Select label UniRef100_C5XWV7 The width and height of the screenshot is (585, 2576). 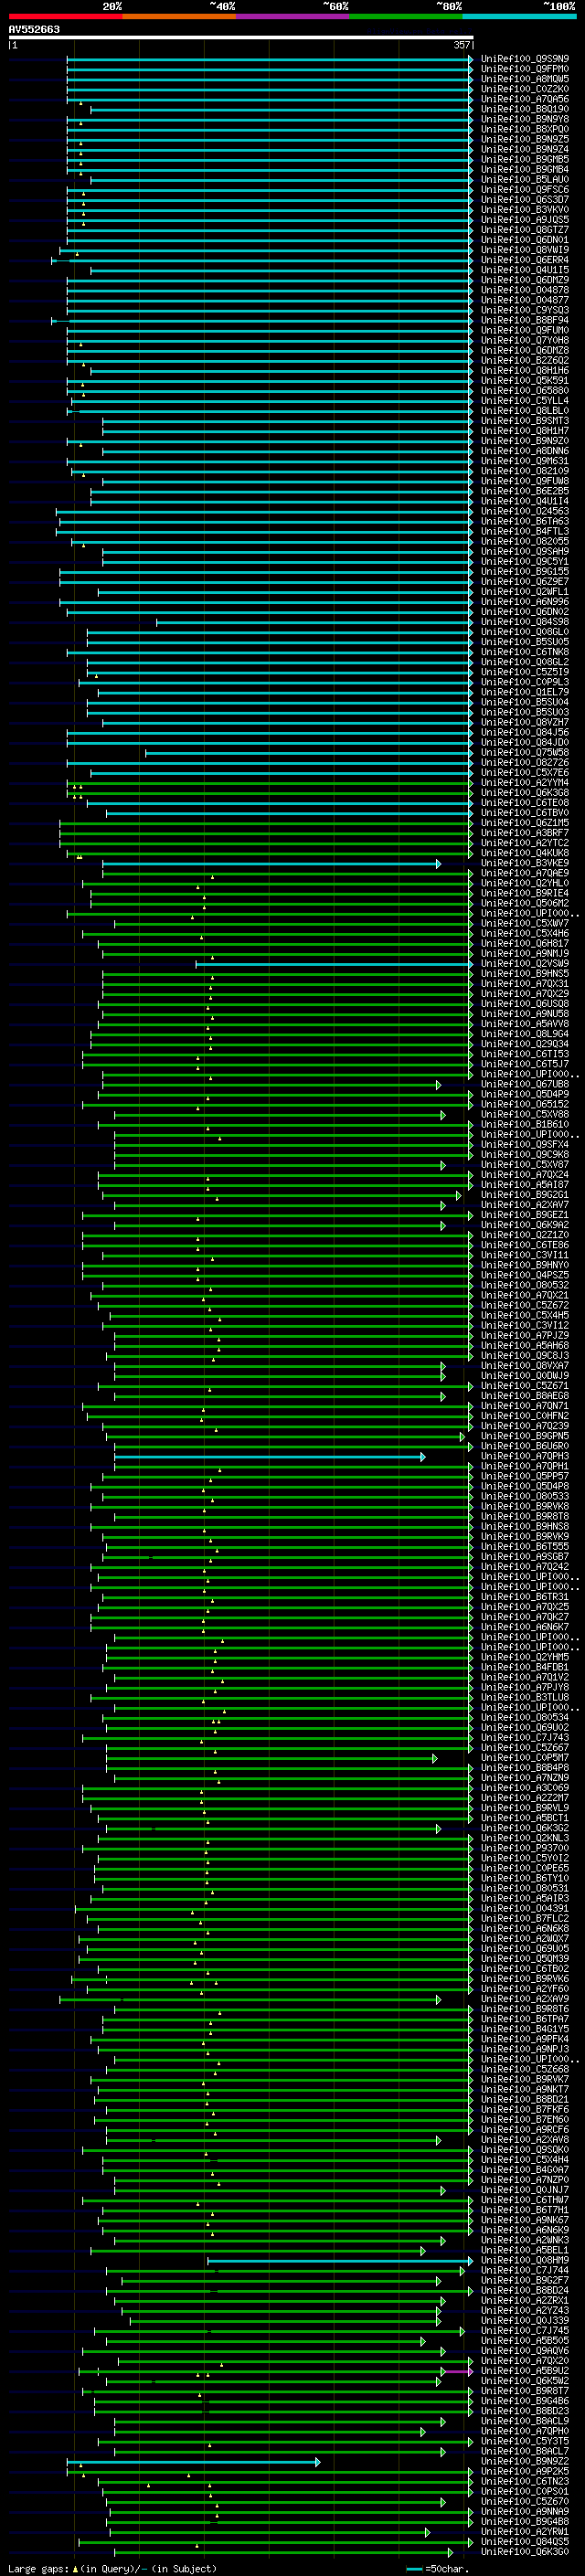[525, 923]
